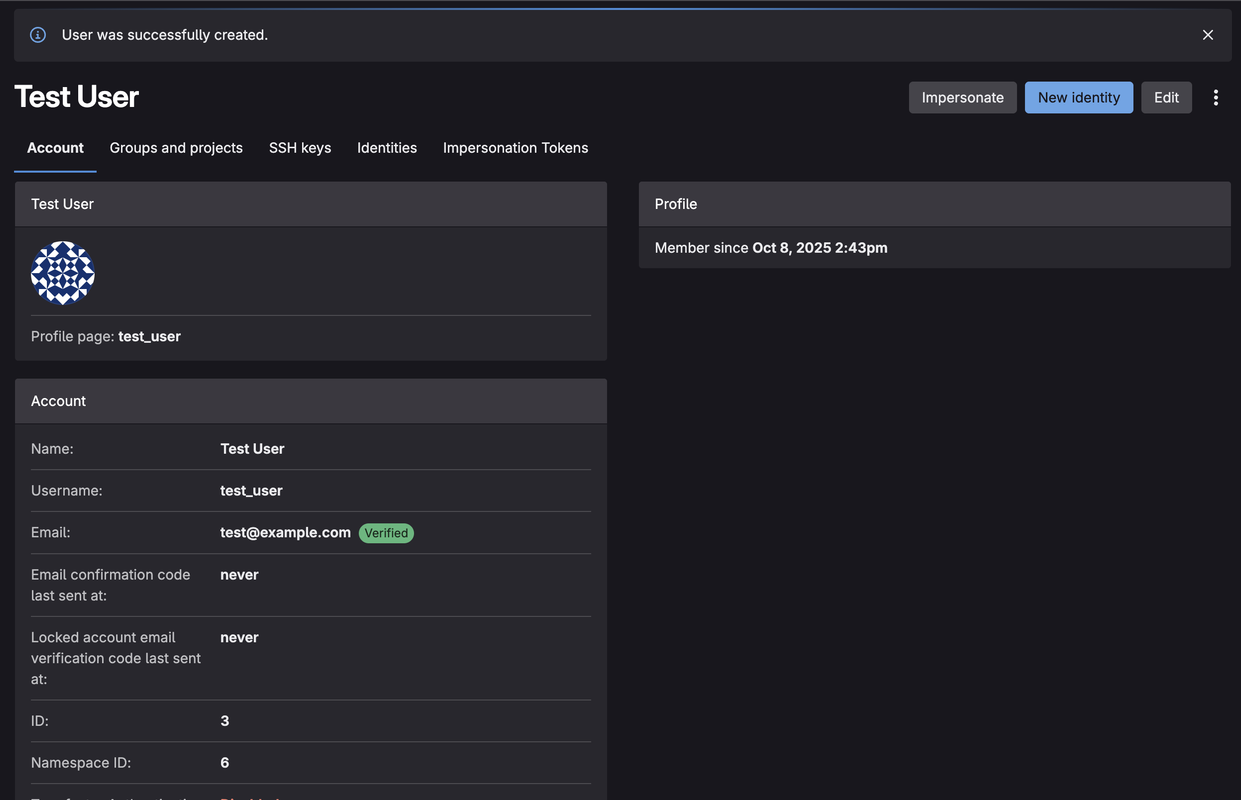Click the Profile panel header
This screenshot has height=800, width=1241.
pyautogui.click(x=676, y=204)
